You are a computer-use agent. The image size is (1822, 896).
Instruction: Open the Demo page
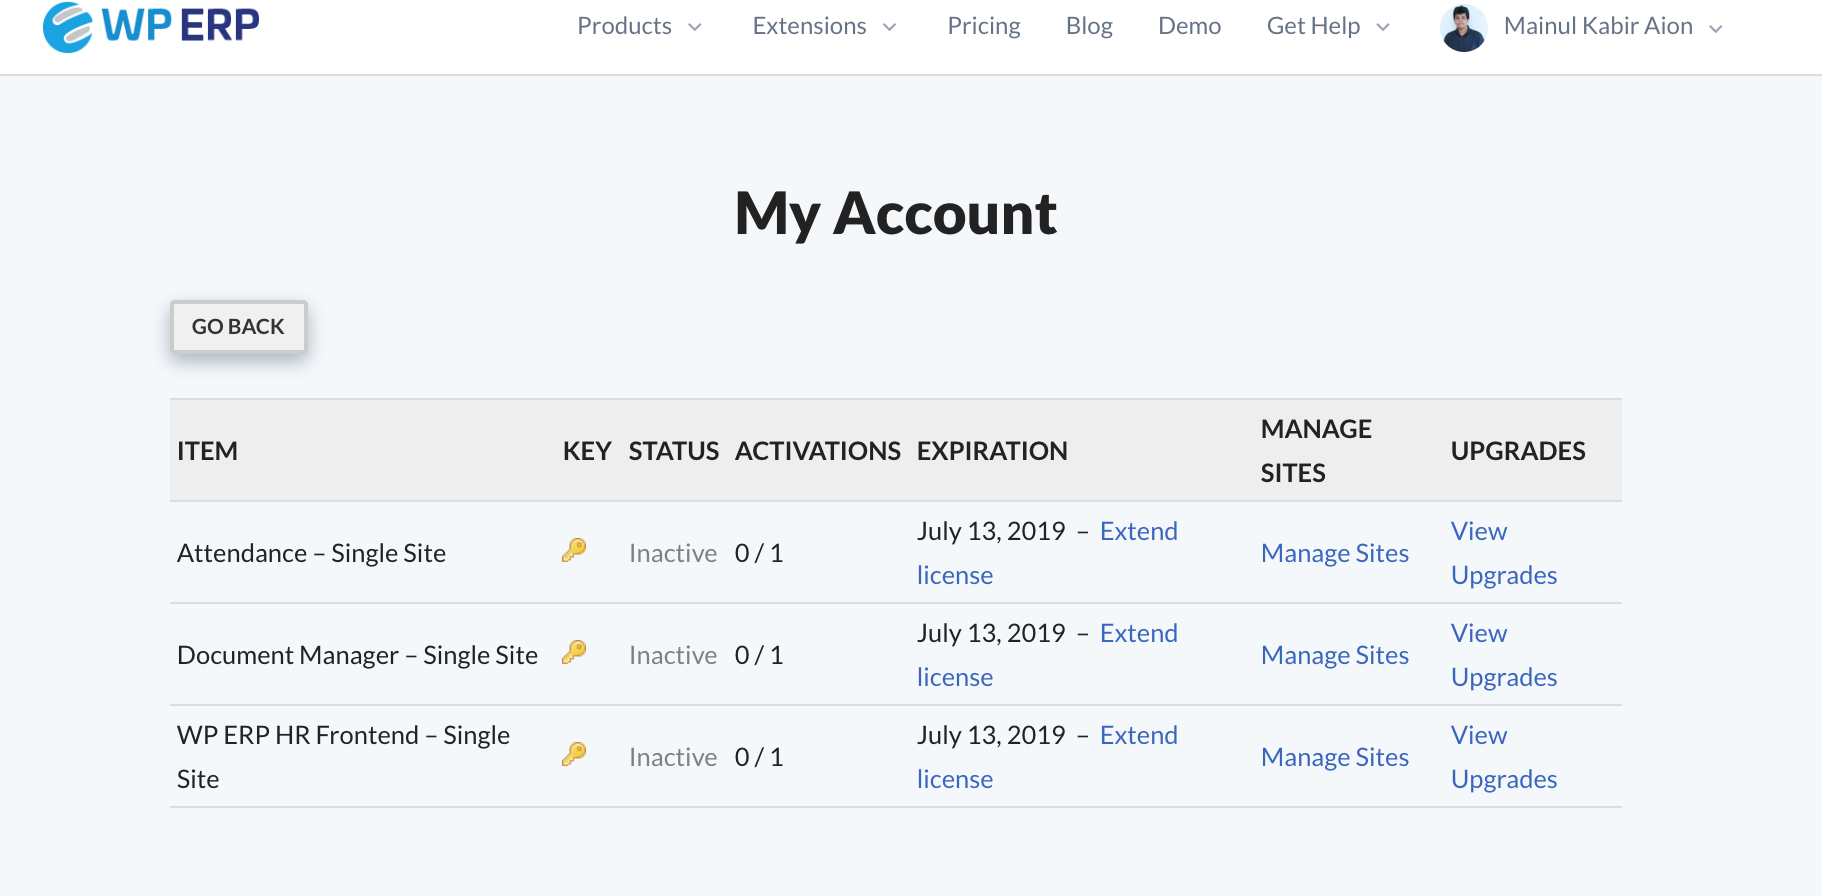(x=1189, y=26)
